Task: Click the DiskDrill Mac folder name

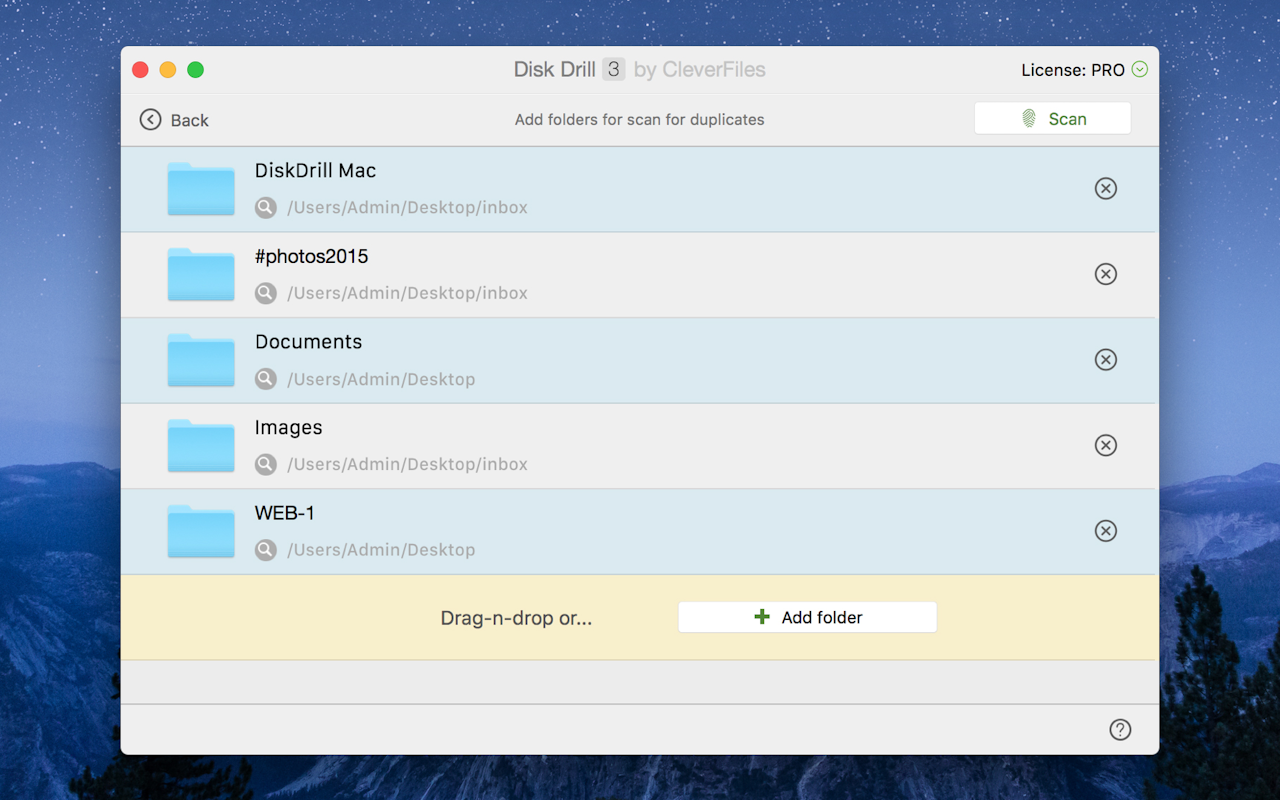Action: point(315,171)
